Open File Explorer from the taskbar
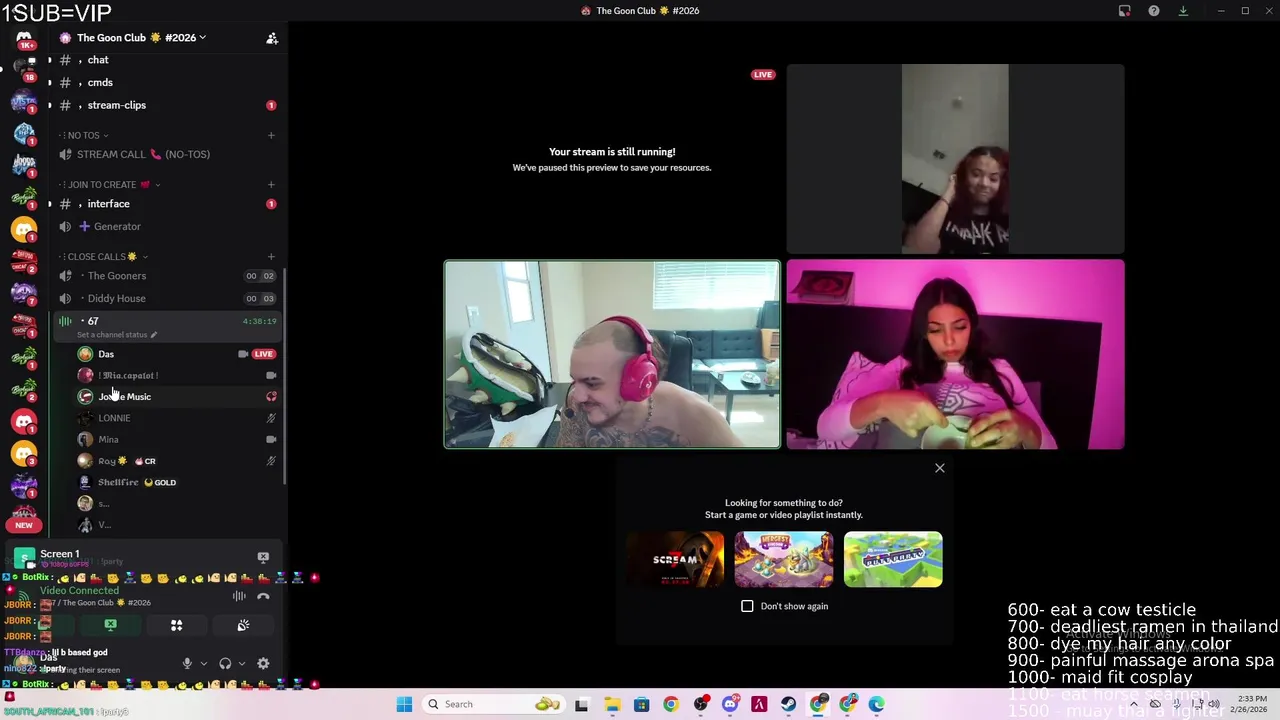1280x720 pixels. 612,704
